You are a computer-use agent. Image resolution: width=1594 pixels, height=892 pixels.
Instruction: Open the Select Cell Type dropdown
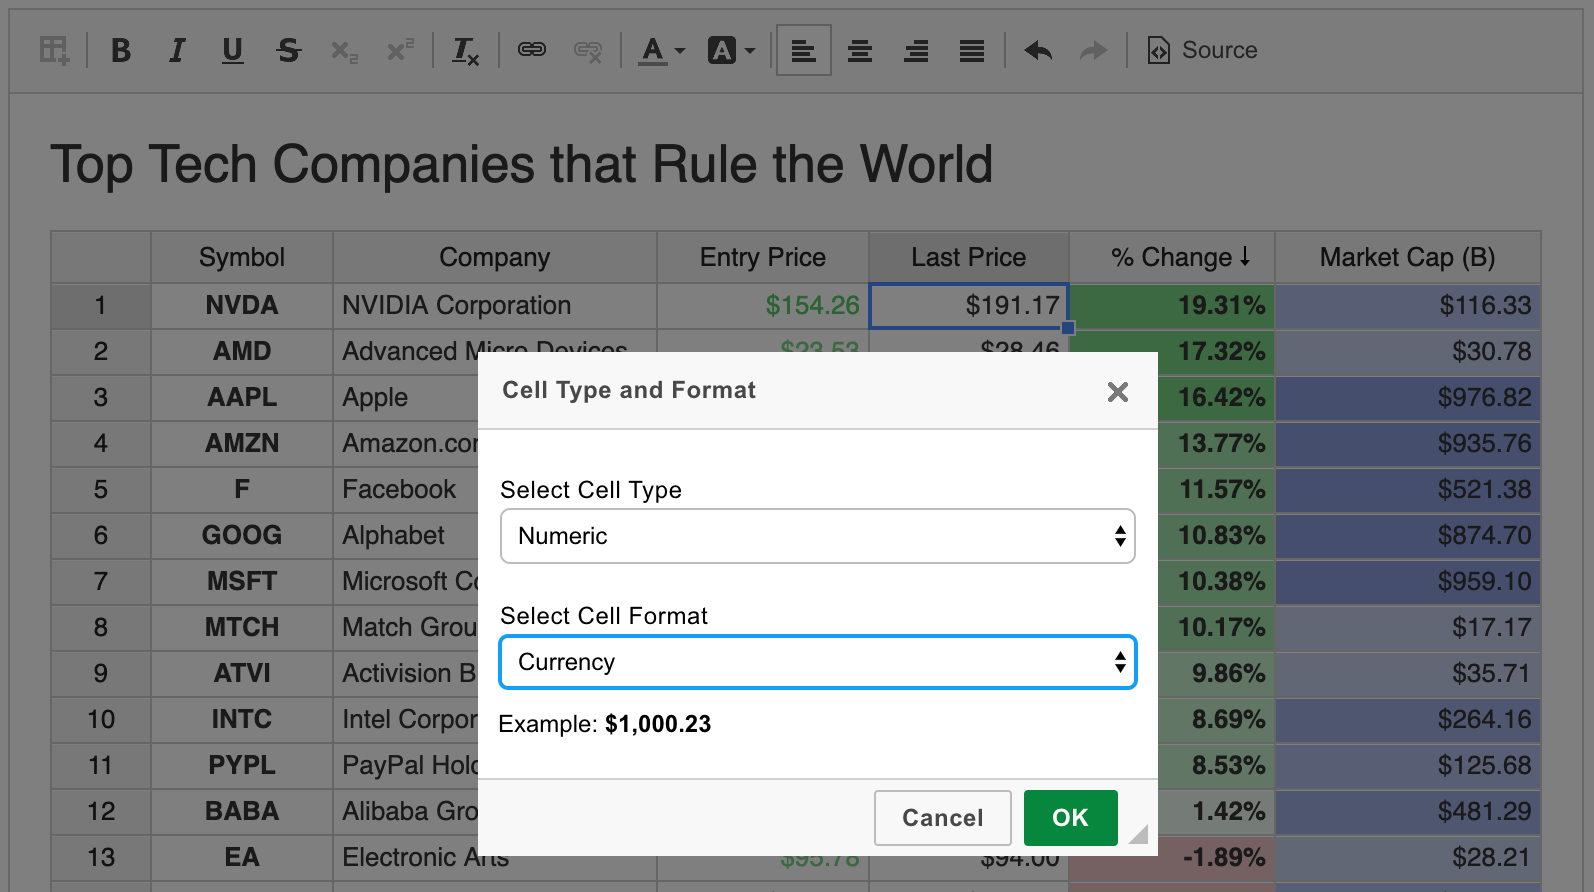coord(818,536)
